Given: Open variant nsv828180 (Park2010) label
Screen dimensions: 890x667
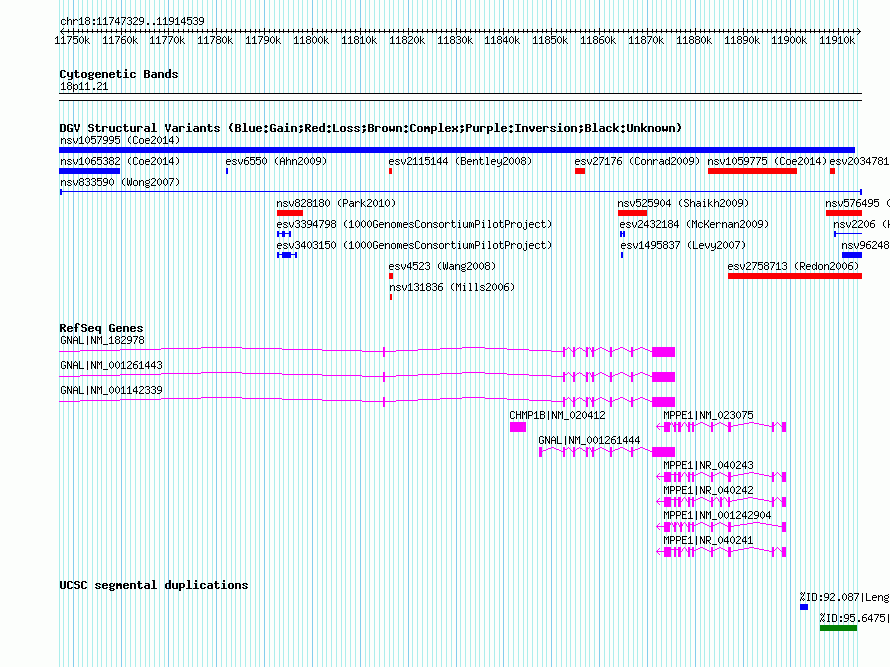Looking at the screenshot, I should (x=336, y=203).
